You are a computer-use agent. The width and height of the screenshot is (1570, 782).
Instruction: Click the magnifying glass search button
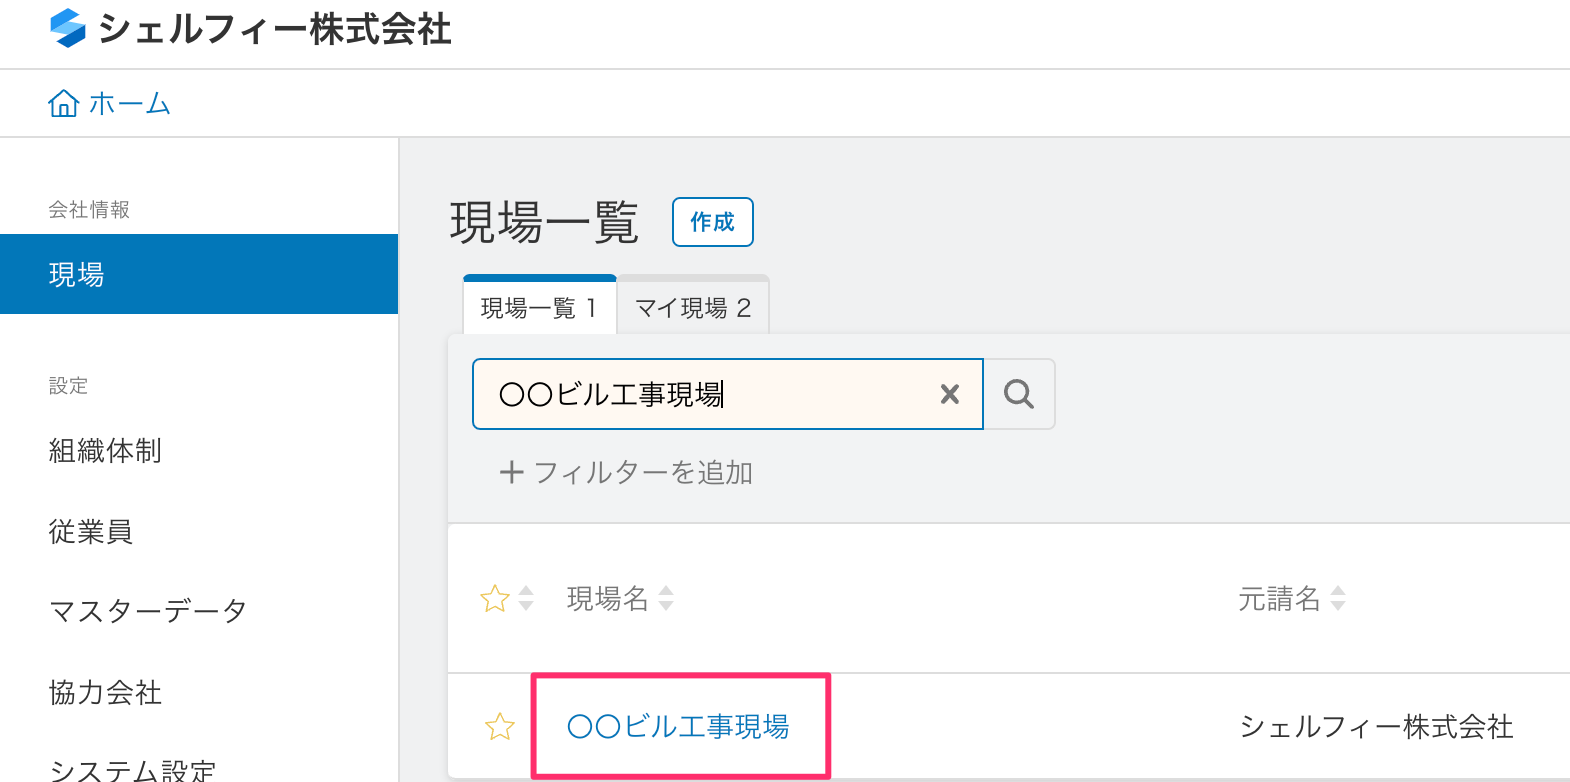(1019, 394)
